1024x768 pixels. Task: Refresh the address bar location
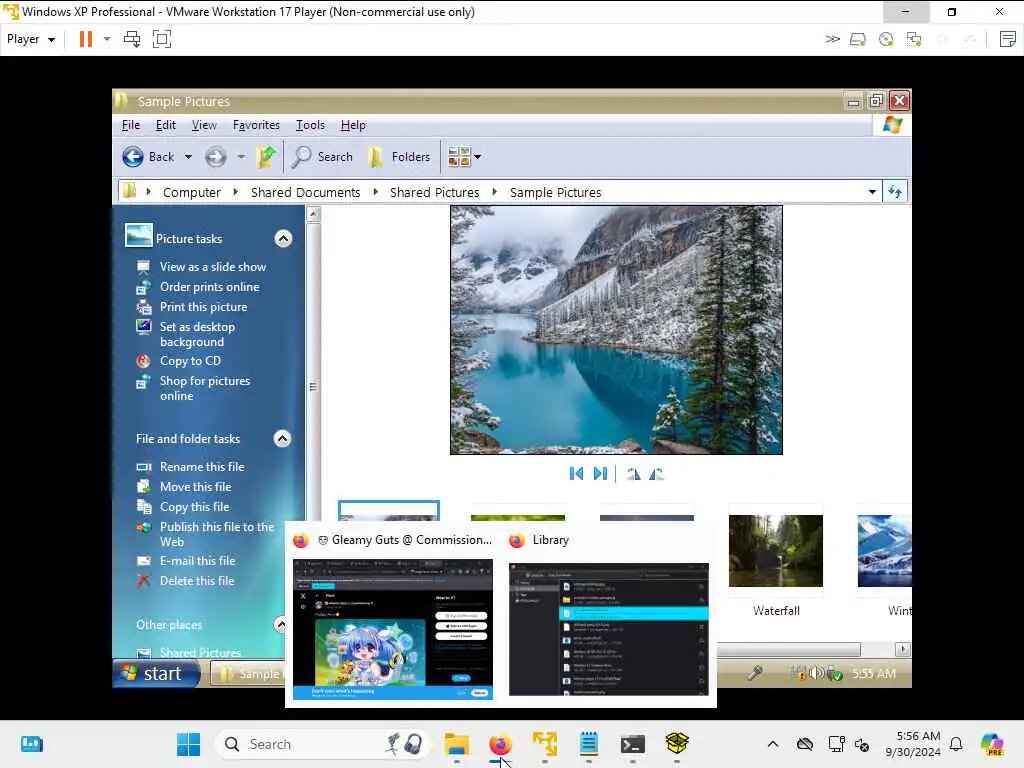[895, 192]
